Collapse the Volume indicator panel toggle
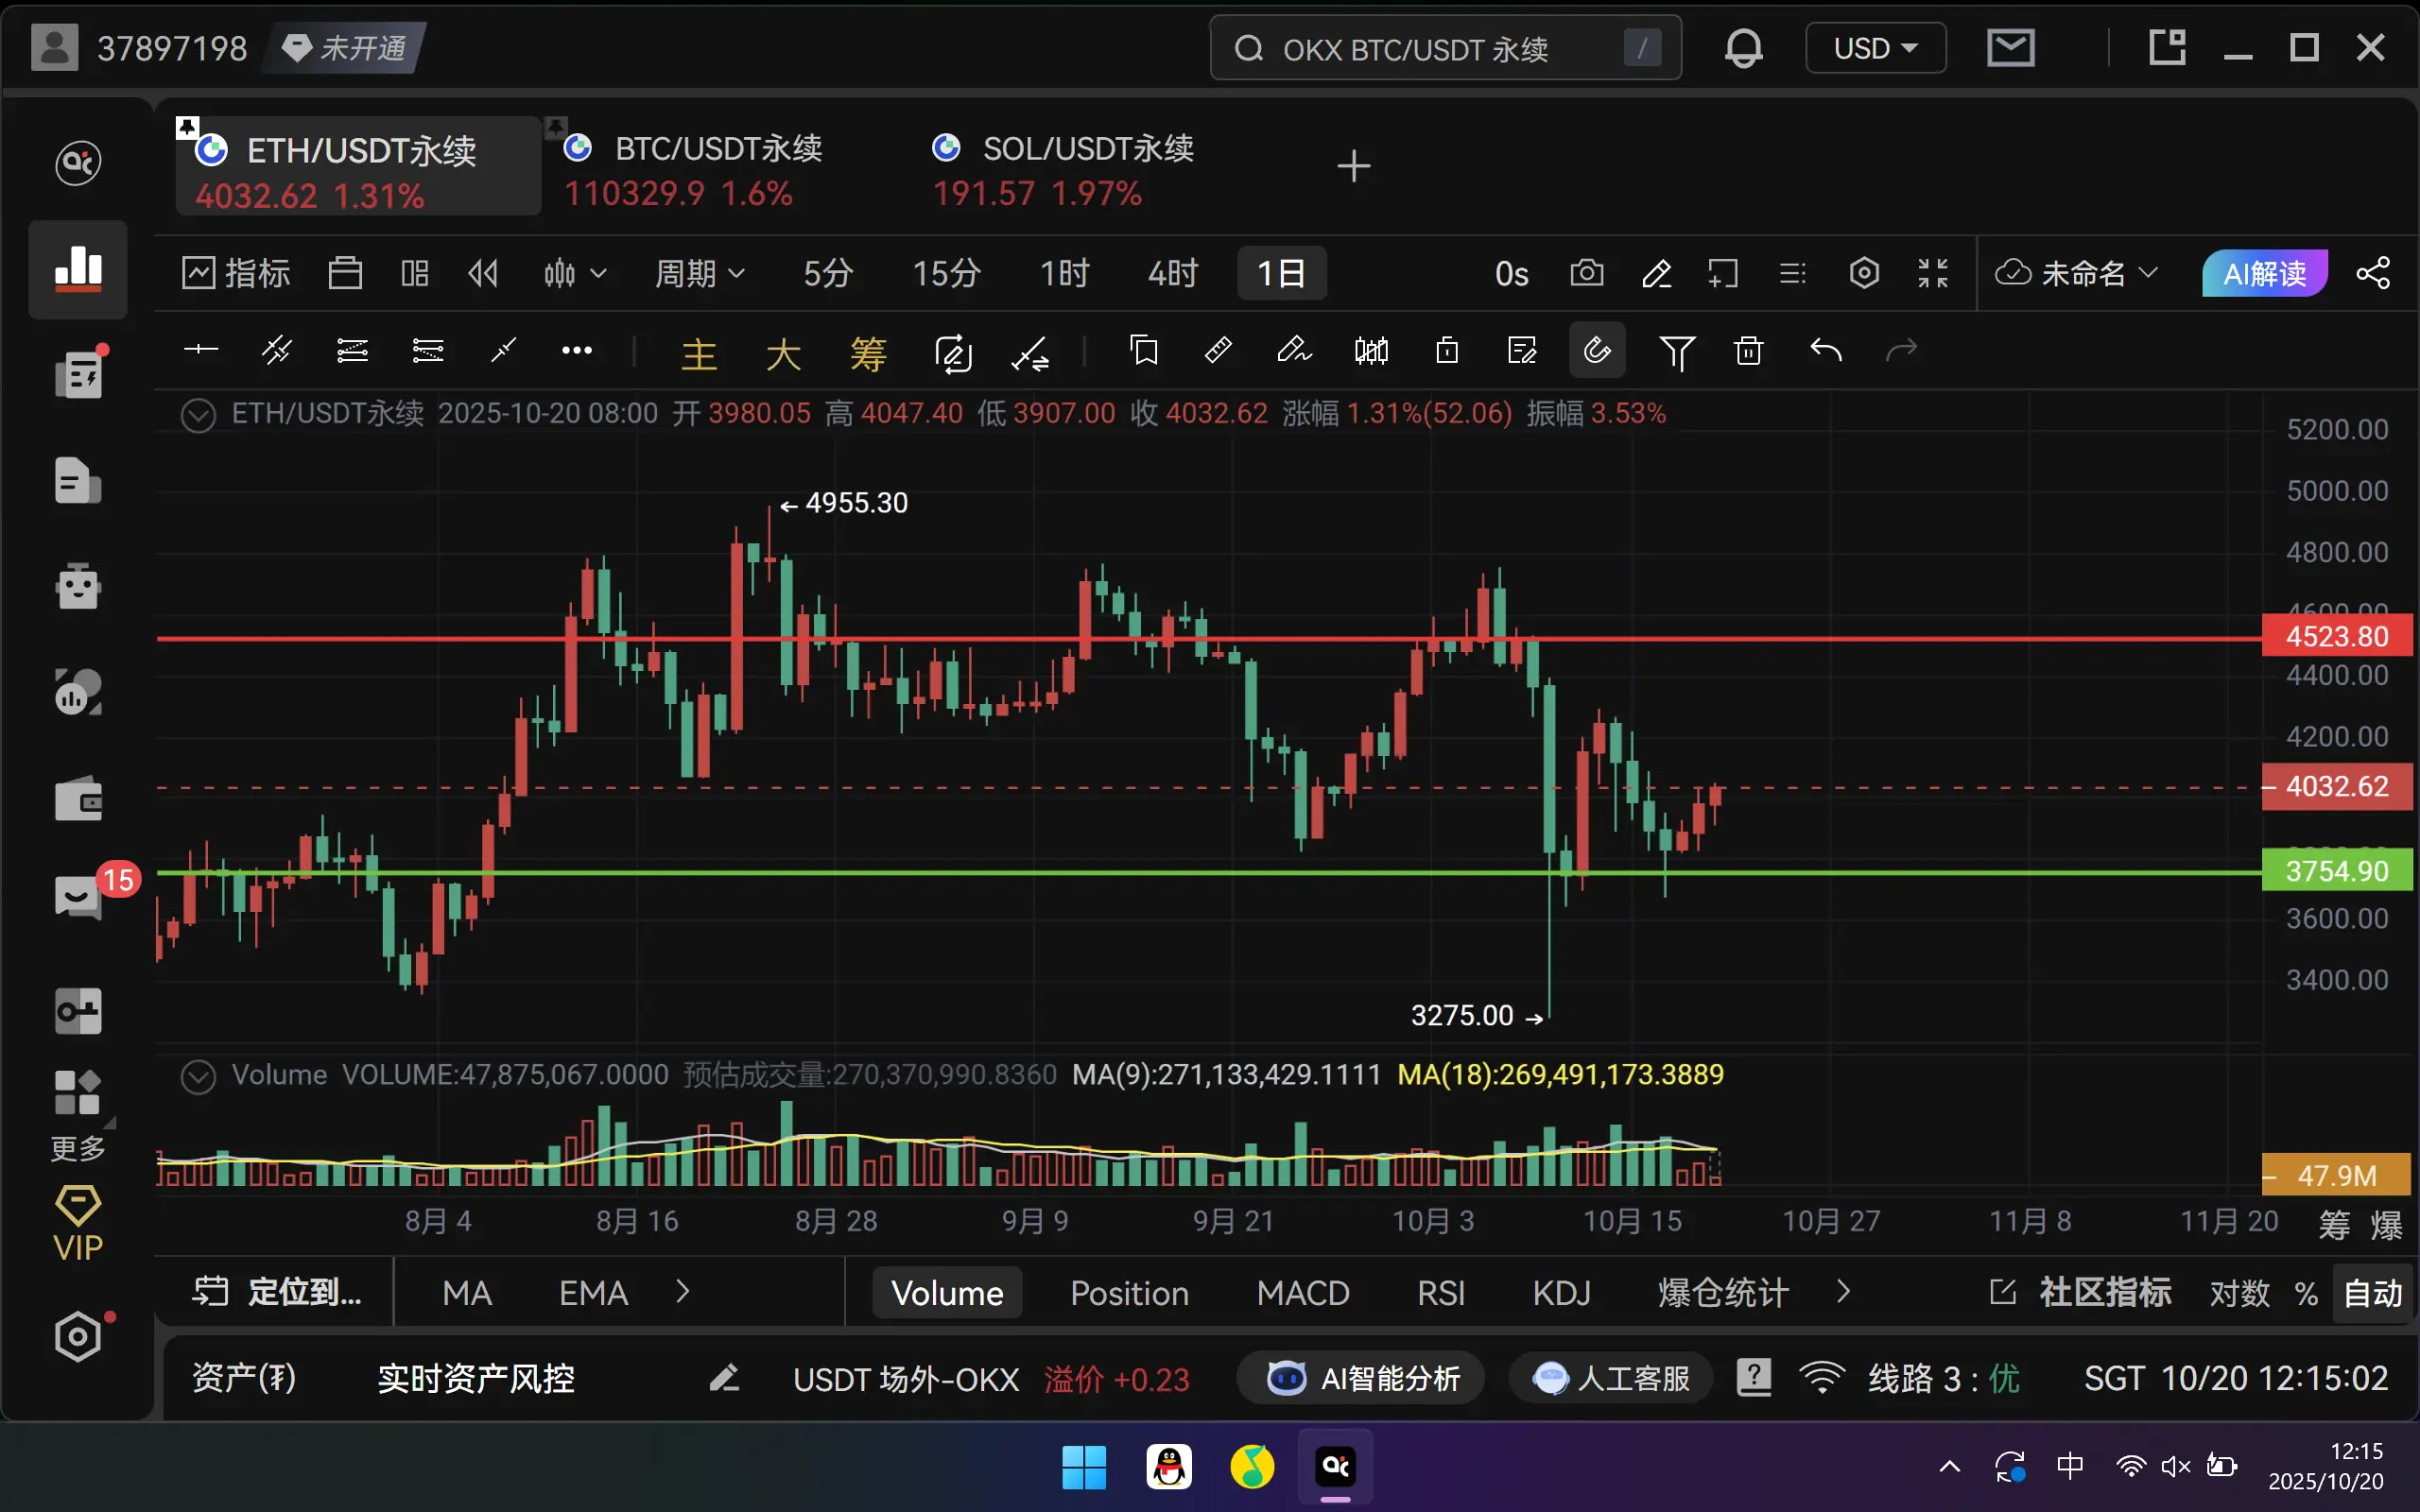 [198, 1076]
